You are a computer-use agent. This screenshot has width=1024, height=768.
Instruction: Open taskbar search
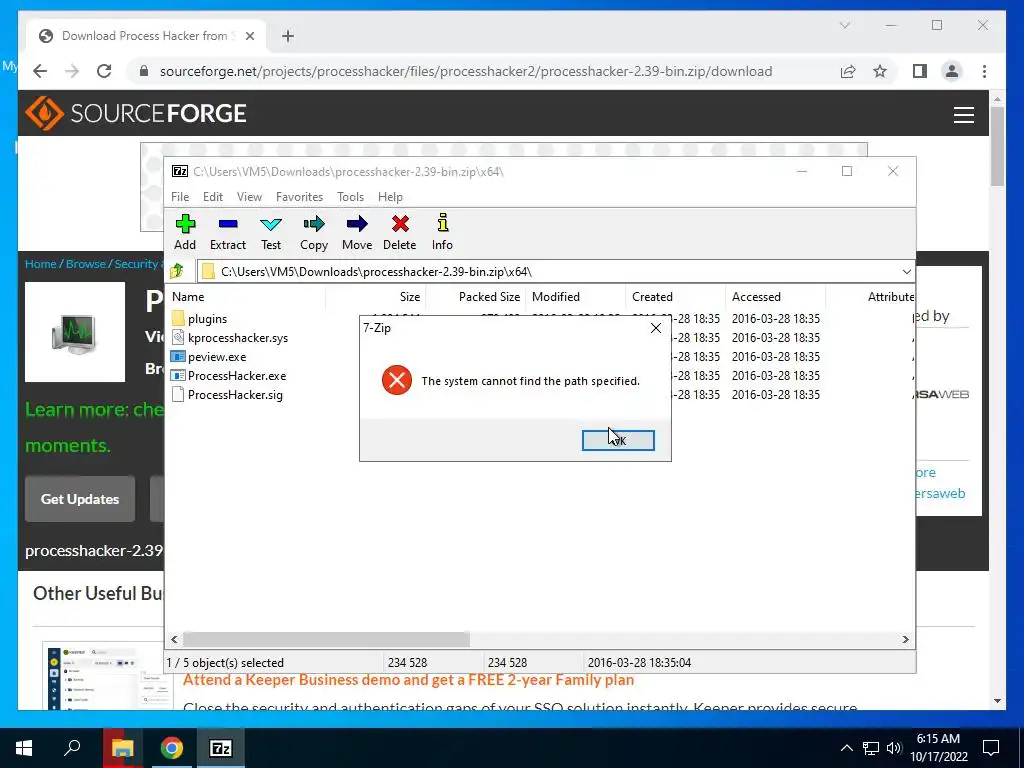(x=72, y=748)
